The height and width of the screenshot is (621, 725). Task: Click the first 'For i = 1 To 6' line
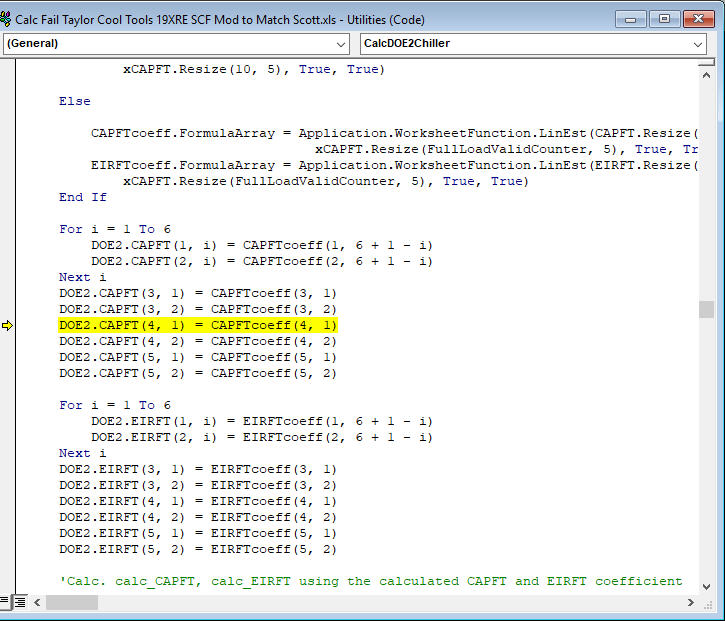[115, 229]
